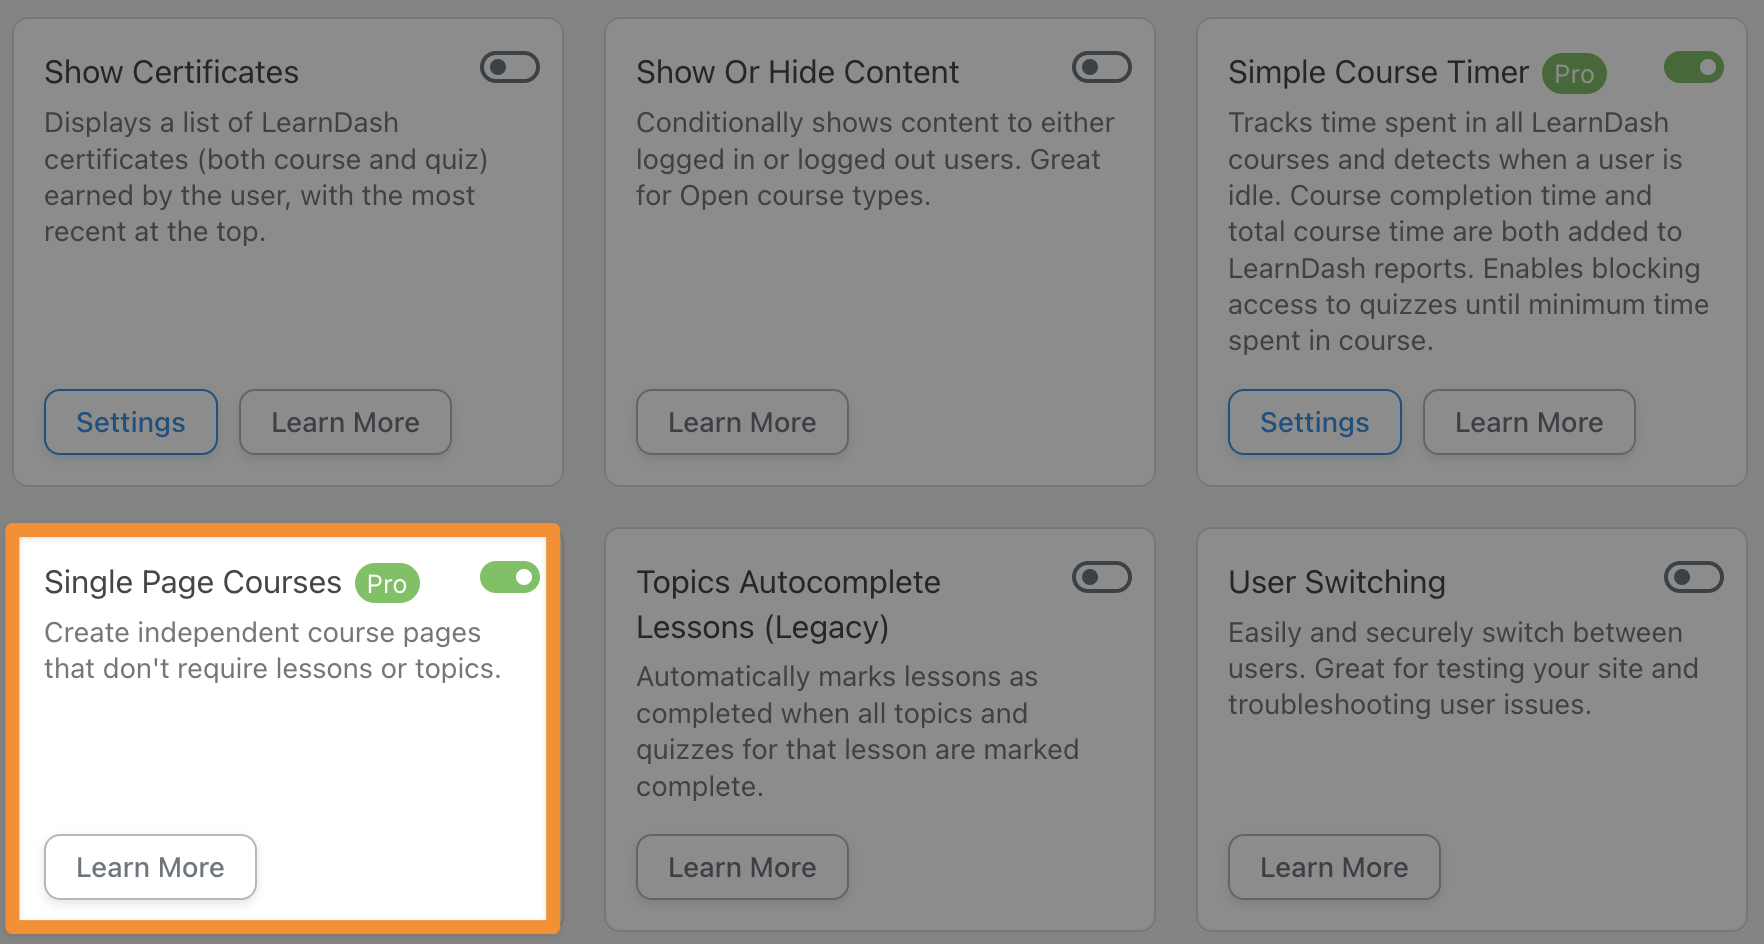Click Learn More for Topics Autocomplete Lessons
The width and height of the screenshot is (1764, 944).
point(742,867)
